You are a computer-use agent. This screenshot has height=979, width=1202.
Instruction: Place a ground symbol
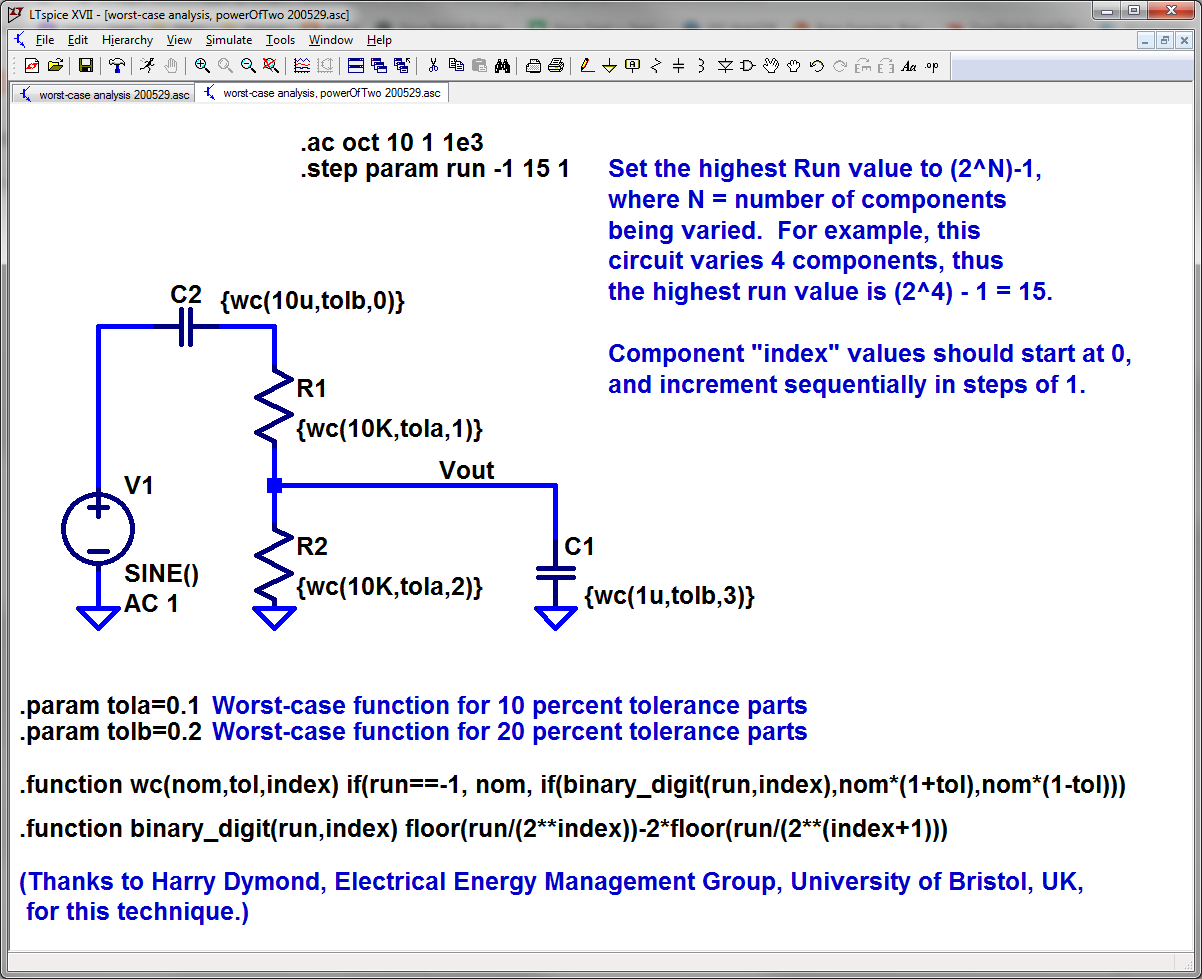tap(608, 67)
